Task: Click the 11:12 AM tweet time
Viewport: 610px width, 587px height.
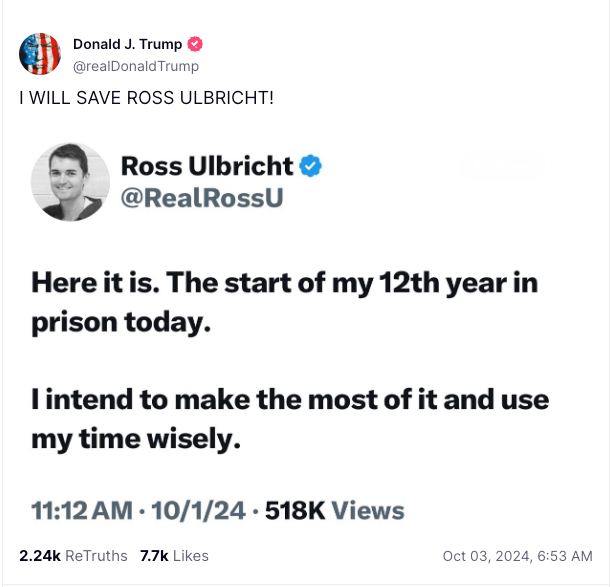Action: click(81, 511)
